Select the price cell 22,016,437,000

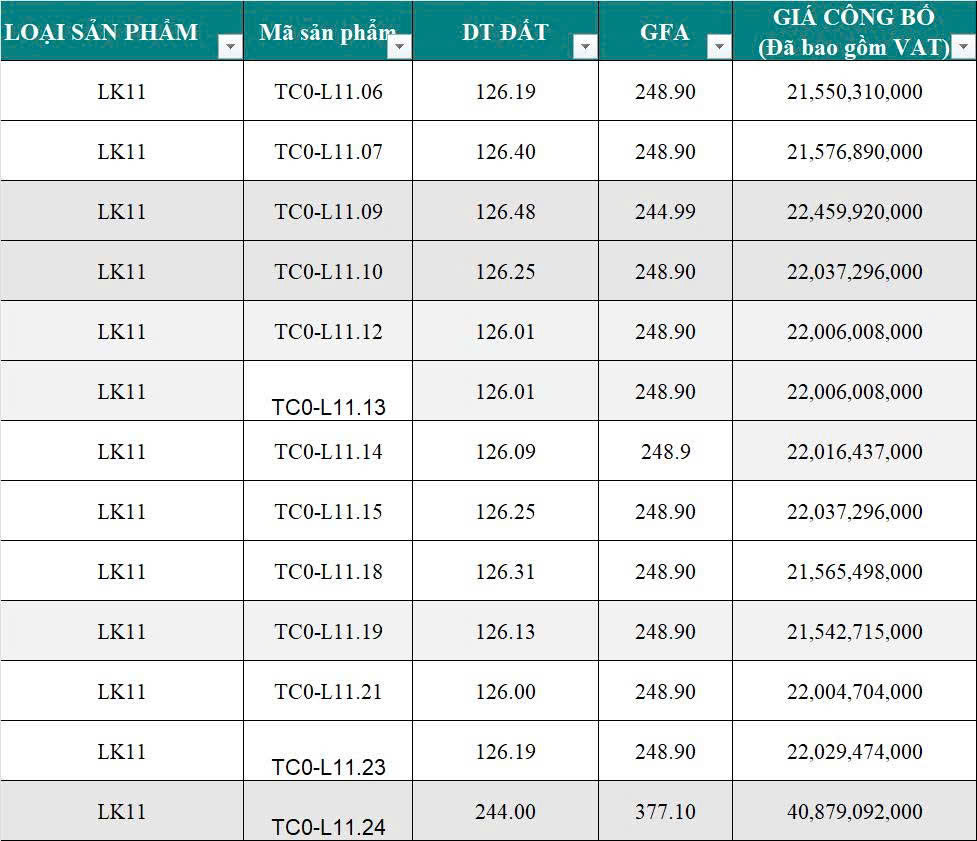click(854, 452)
